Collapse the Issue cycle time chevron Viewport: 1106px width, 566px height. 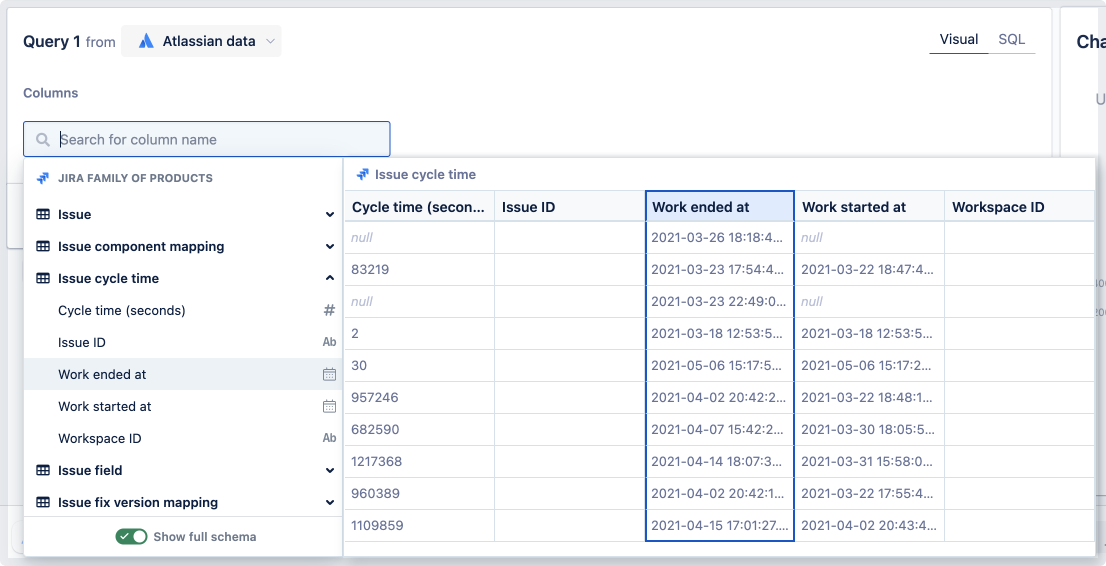point(329,278)
